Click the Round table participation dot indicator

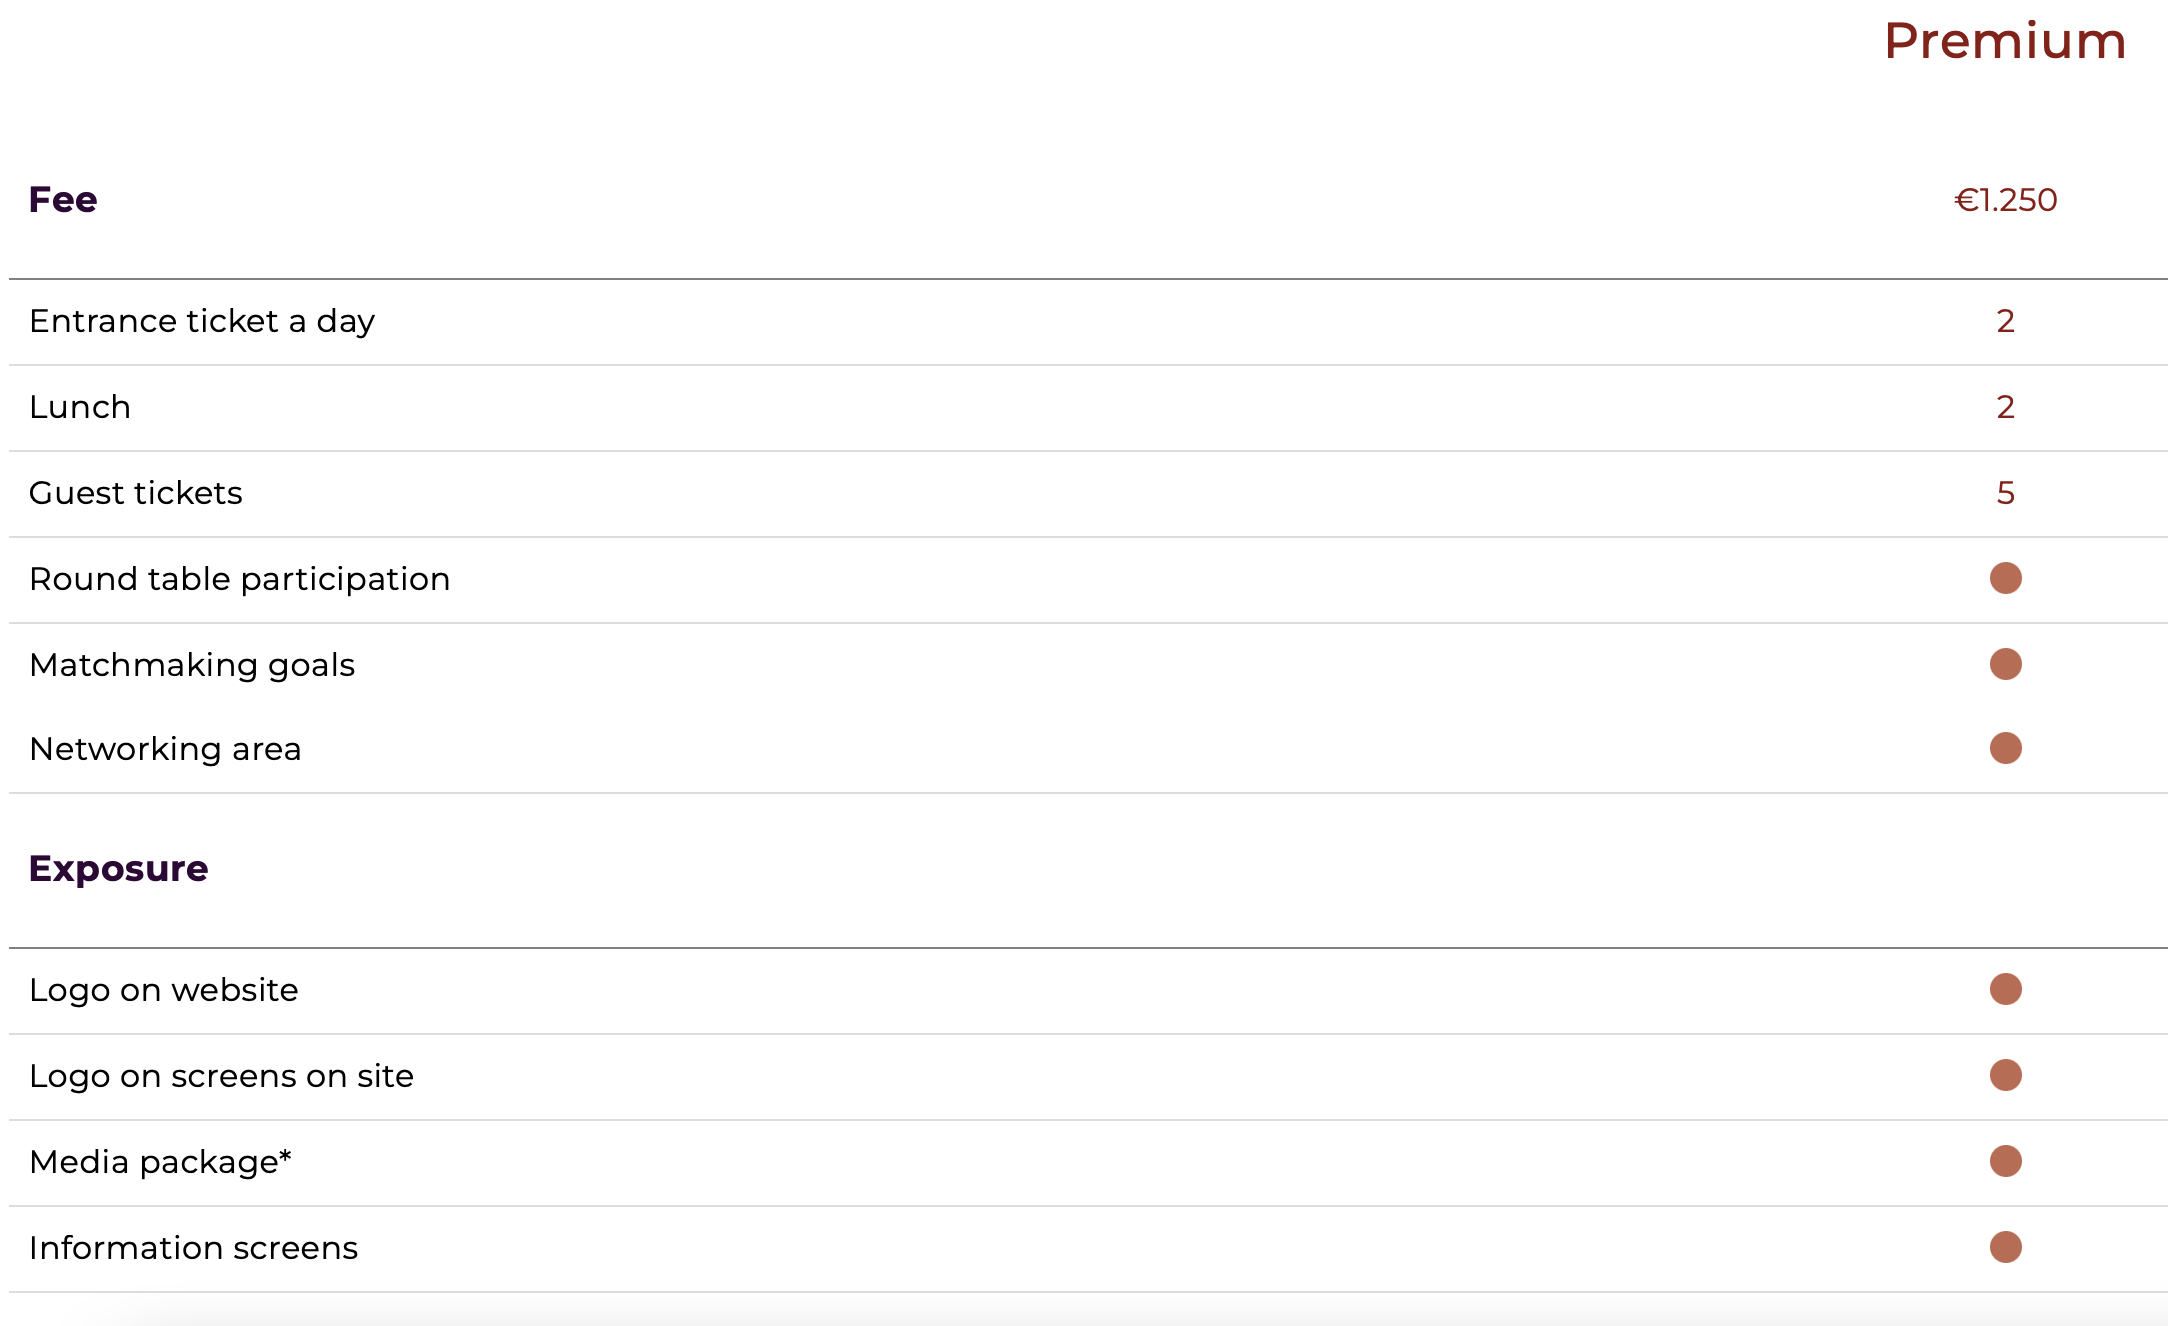tap(2005, 578)
